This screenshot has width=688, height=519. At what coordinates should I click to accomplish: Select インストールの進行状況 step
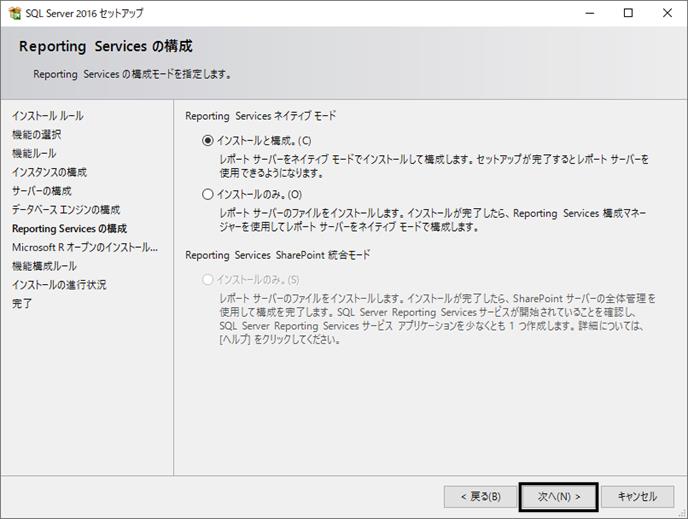(59, 285)
